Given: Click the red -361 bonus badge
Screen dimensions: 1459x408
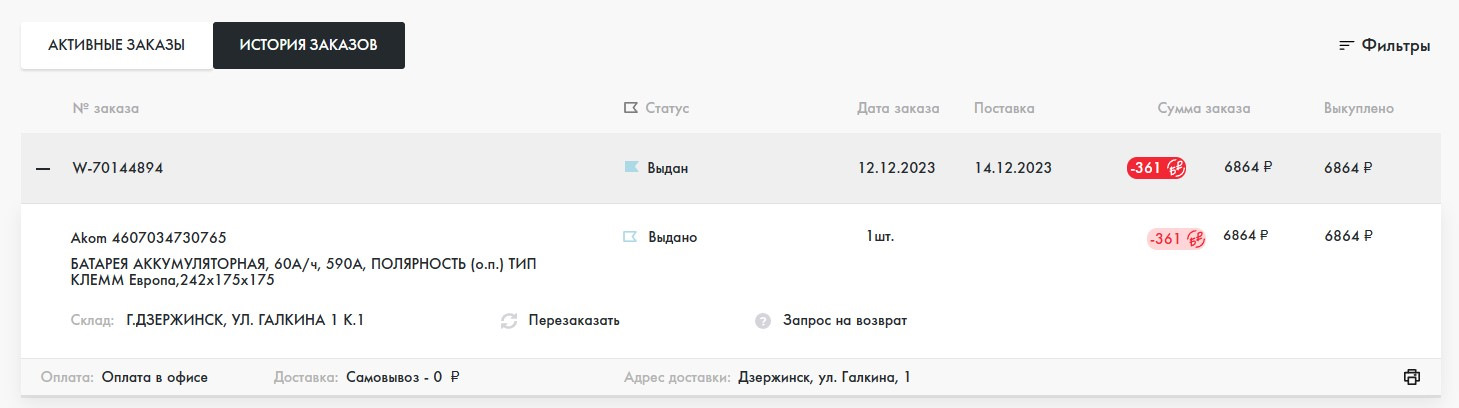Looking at the screenshot, I should [x=1156, y=168].
